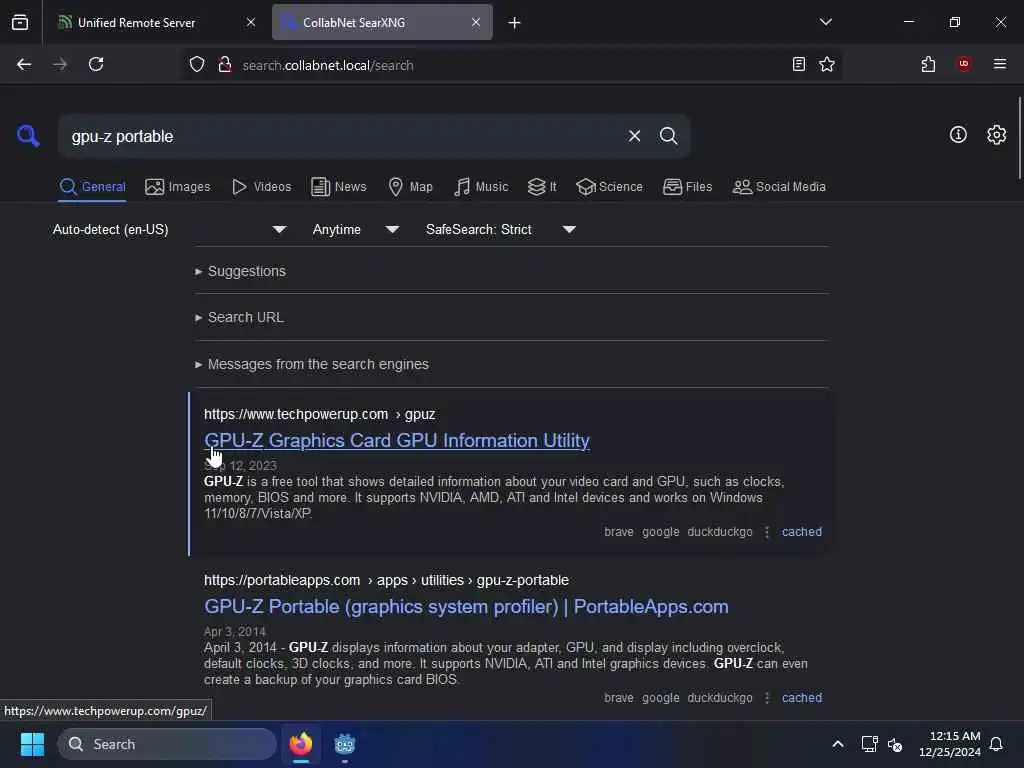Go back to previous page
1024x768 pixels.
coord(24,65)
